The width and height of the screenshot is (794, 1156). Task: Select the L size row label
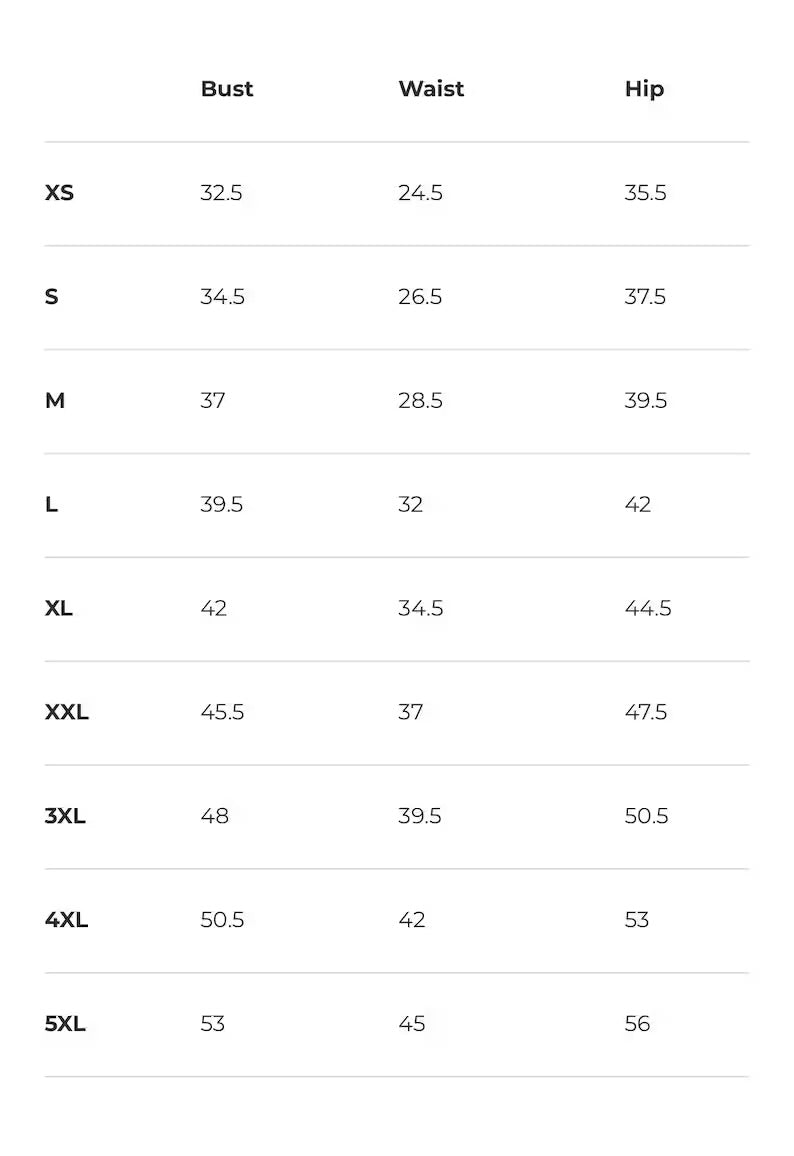pos(52,505)
